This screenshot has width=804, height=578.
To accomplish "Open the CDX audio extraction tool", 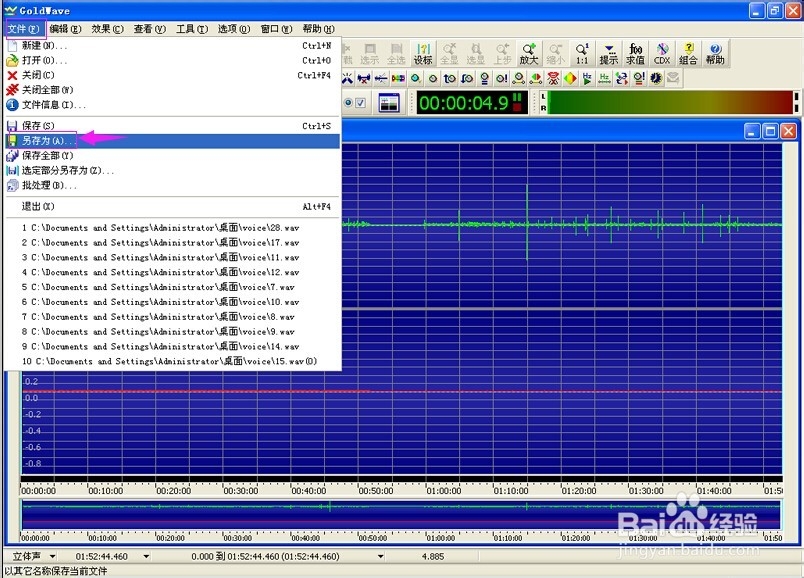I will tap(661, 54).
